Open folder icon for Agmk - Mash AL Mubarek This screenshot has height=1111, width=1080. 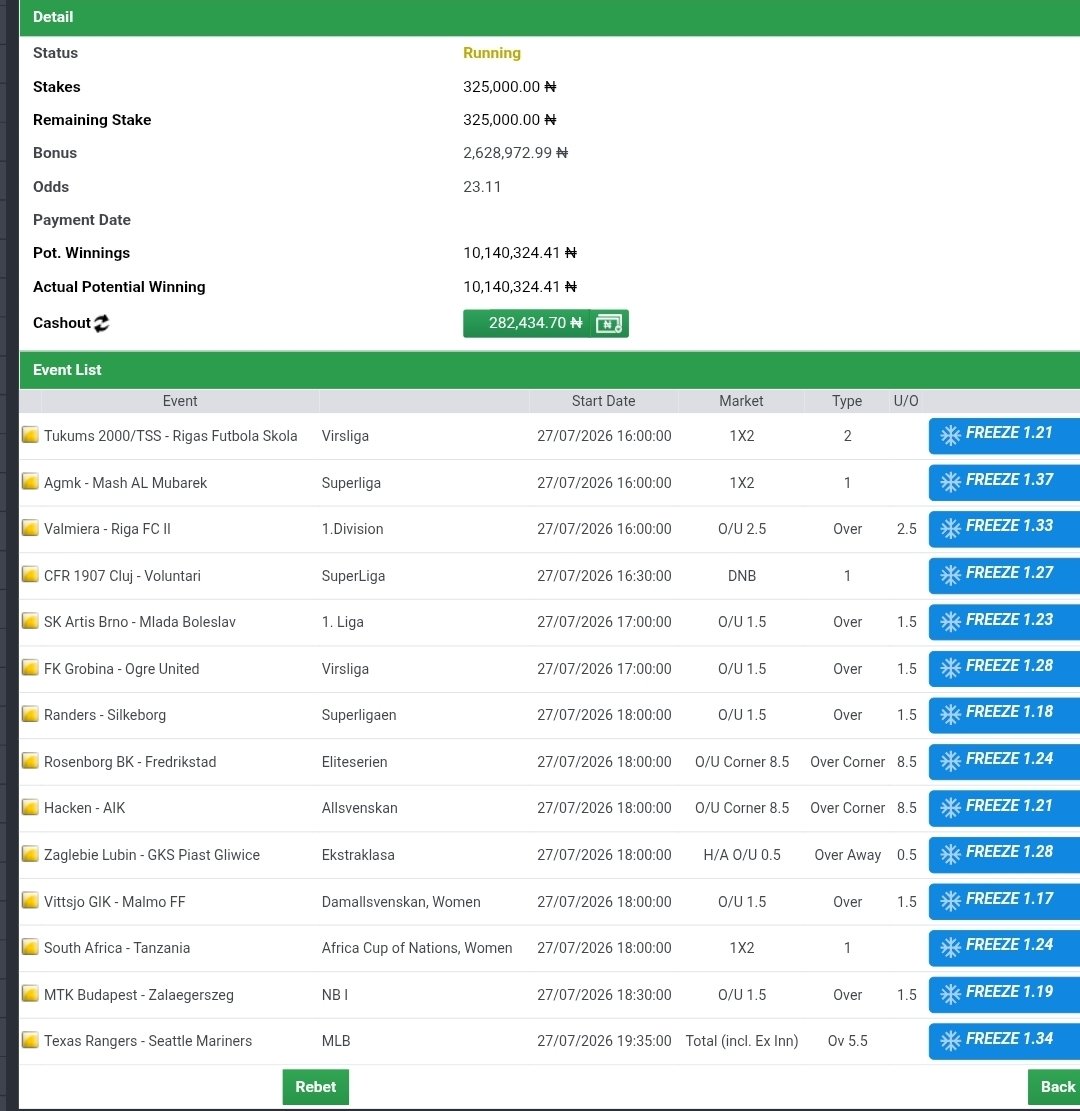click(30, 482)
